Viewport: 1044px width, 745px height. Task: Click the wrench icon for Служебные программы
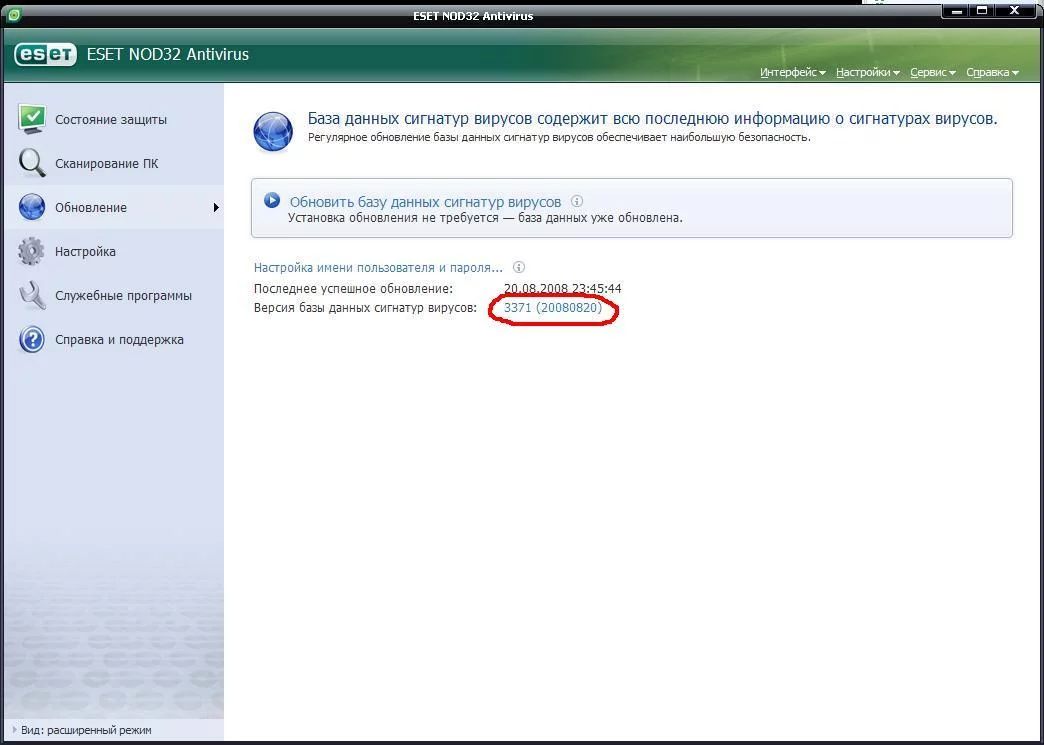pos(31,296)
